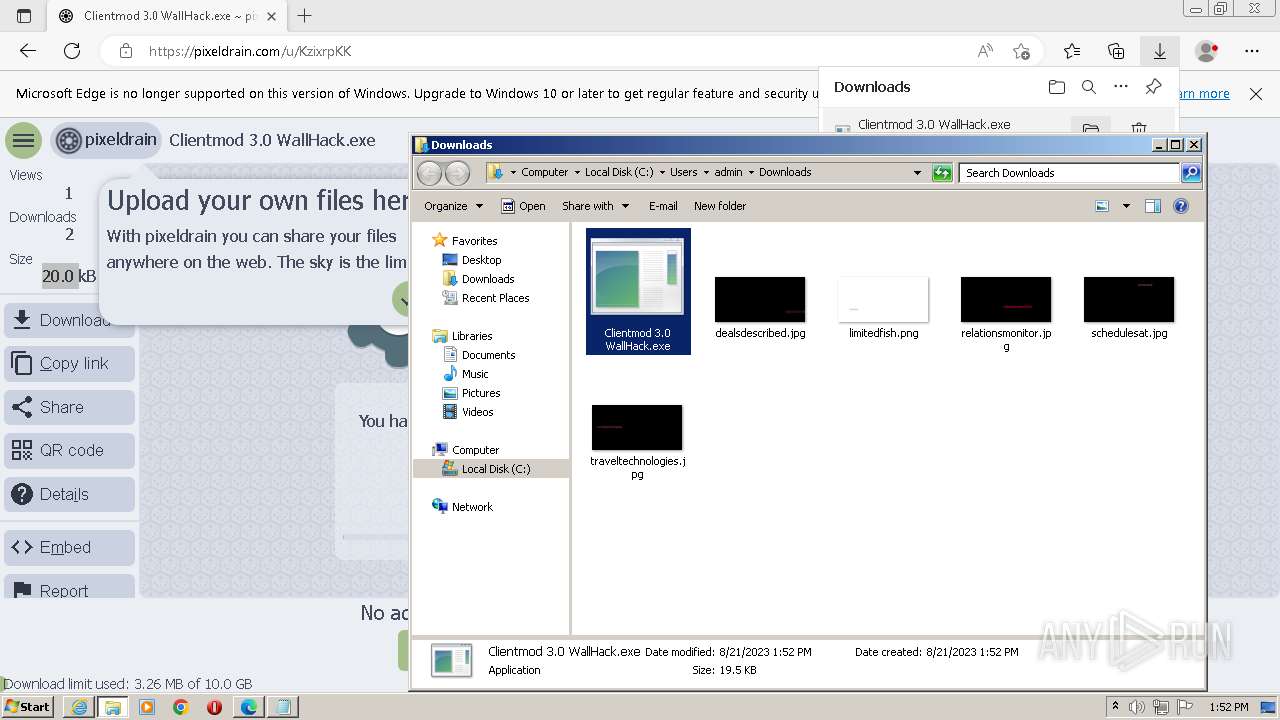Viewport: 1280px width, 720px height.
Task: Open Edge profile avatar
Action: pos(1207,51)
